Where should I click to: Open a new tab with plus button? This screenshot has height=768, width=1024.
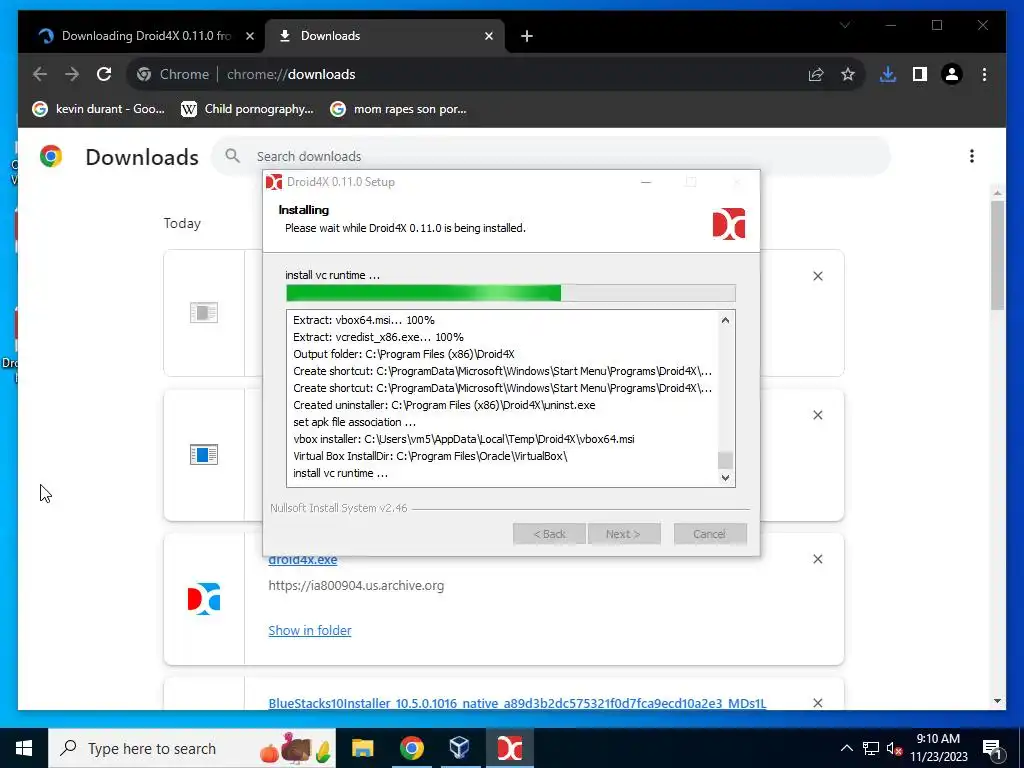tap(527, 37)
